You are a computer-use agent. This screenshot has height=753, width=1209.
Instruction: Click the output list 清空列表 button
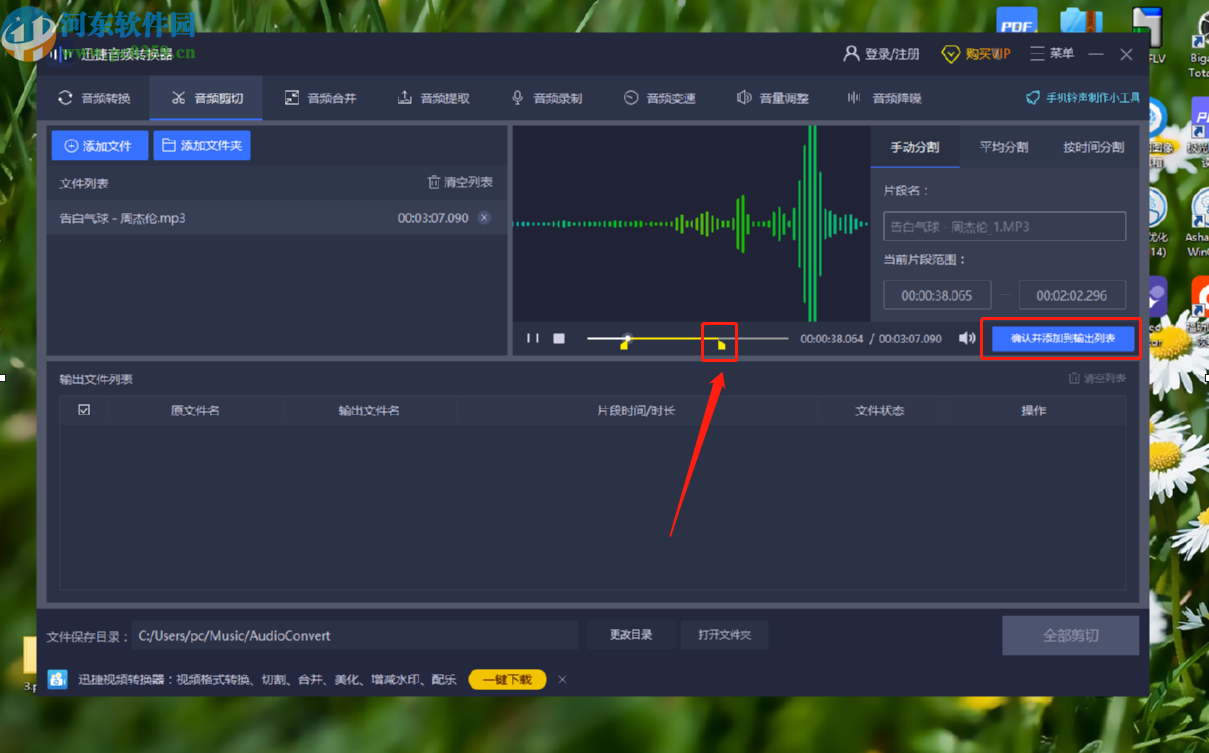1097,378
